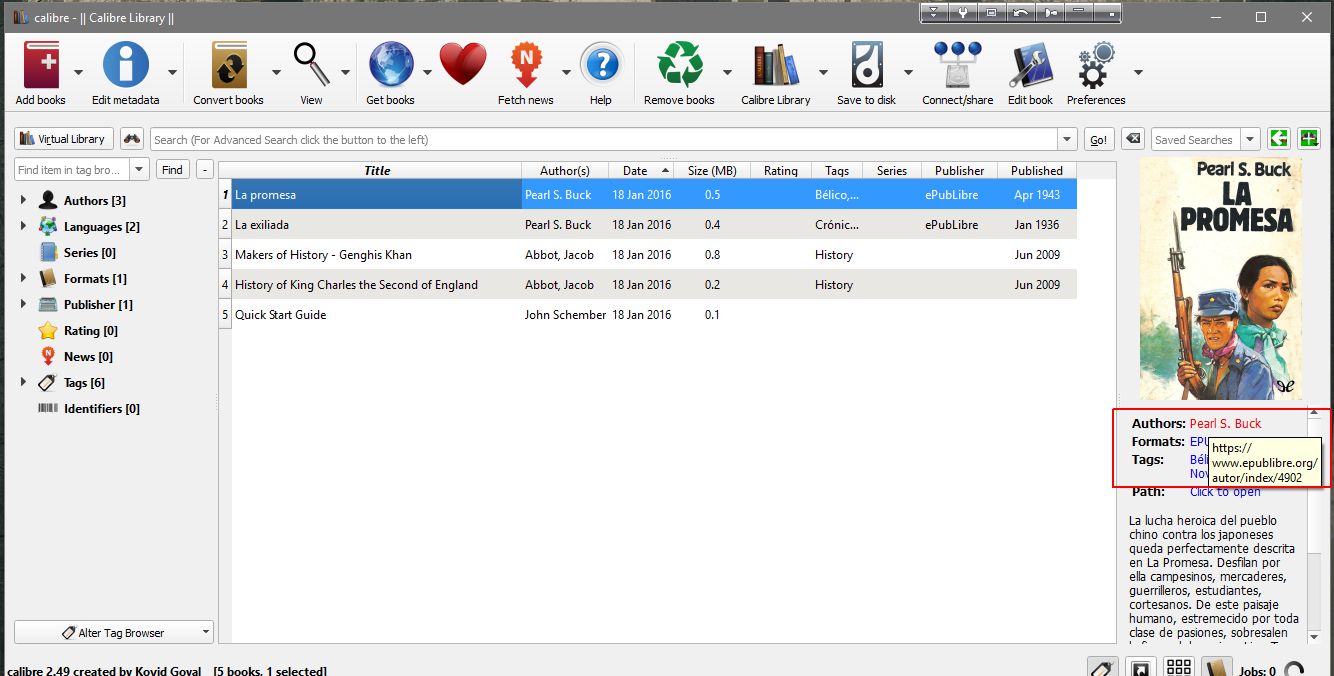Expand the Tags [6] tree node
This screenshot has width=1334, height=676.
[x=24, y=382]
